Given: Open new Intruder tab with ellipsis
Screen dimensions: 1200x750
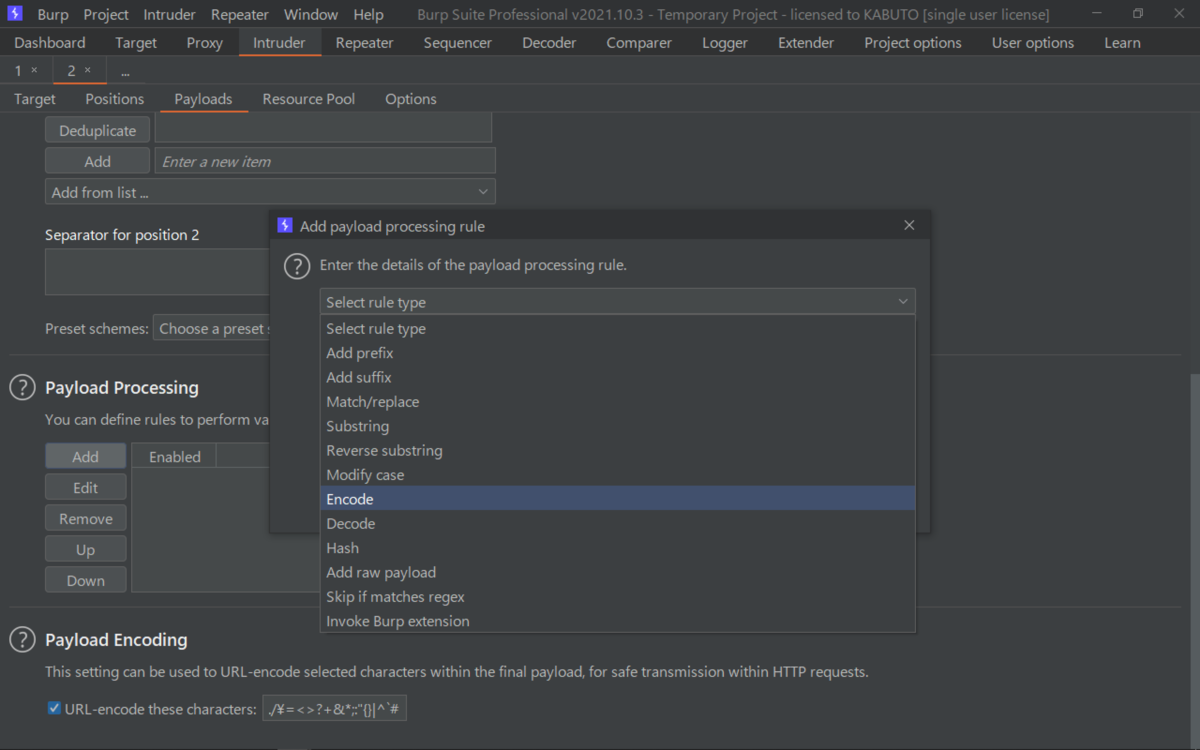Looking at the screenshot, I should 125,71.
